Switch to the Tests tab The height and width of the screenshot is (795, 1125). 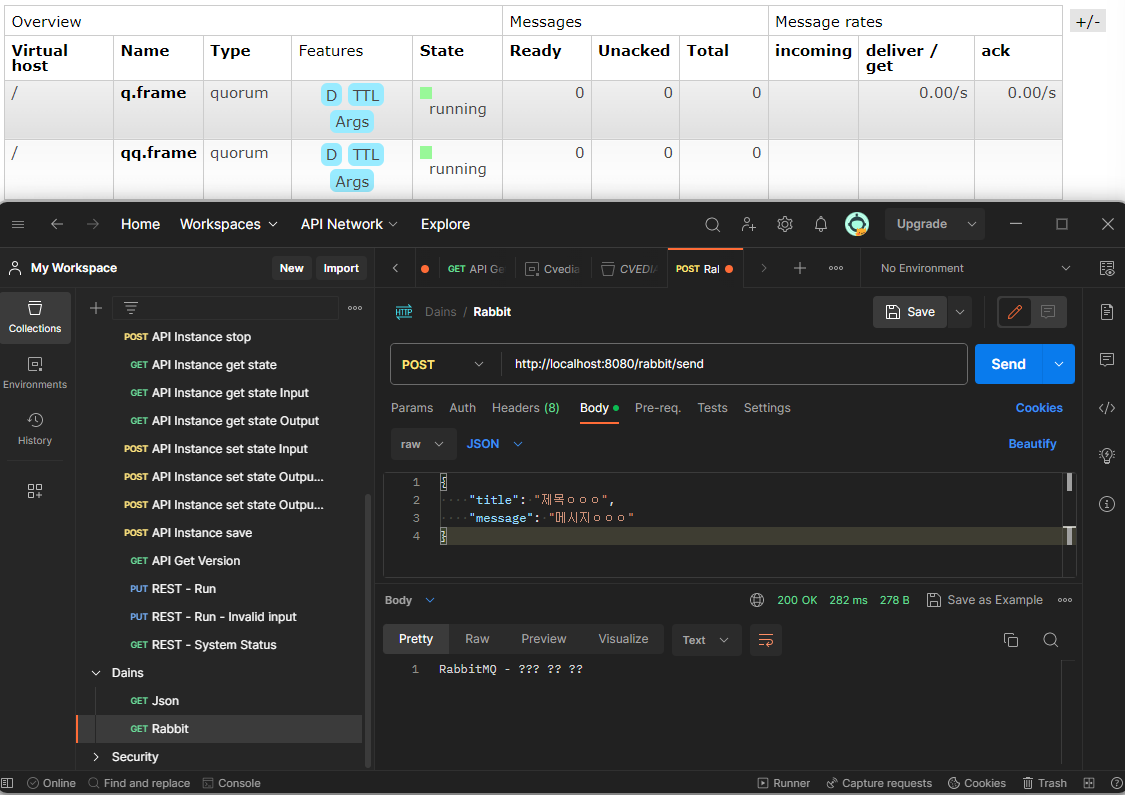(712, 408)
